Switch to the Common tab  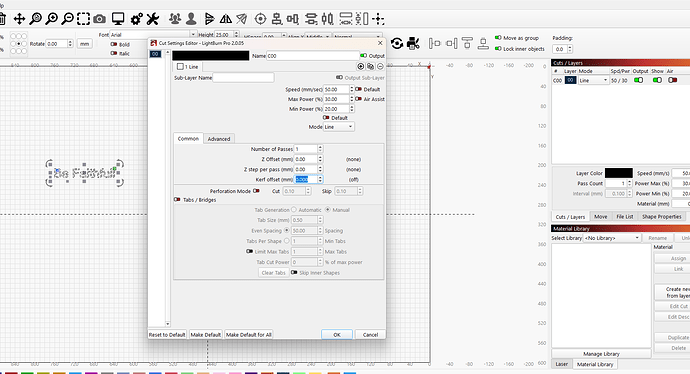coord(188,138)
